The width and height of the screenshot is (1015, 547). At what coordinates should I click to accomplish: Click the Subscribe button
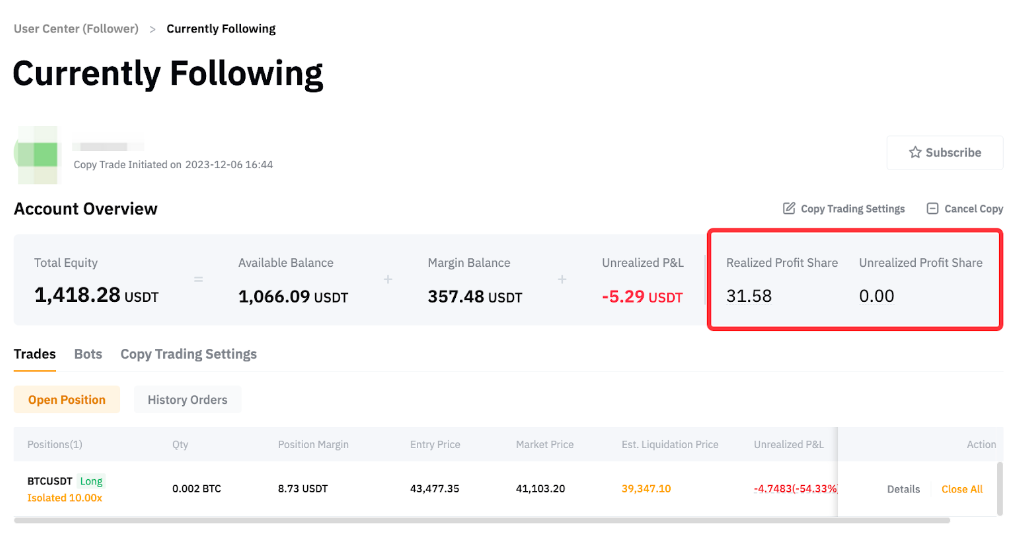tap(944, 153)
